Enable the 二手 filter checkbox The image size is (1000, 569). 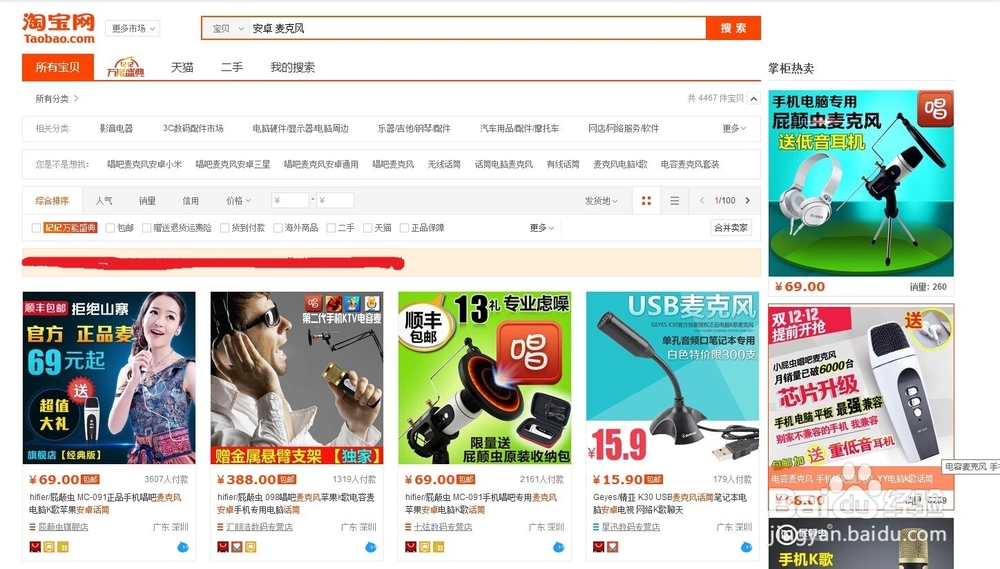[x=331, y=228]
